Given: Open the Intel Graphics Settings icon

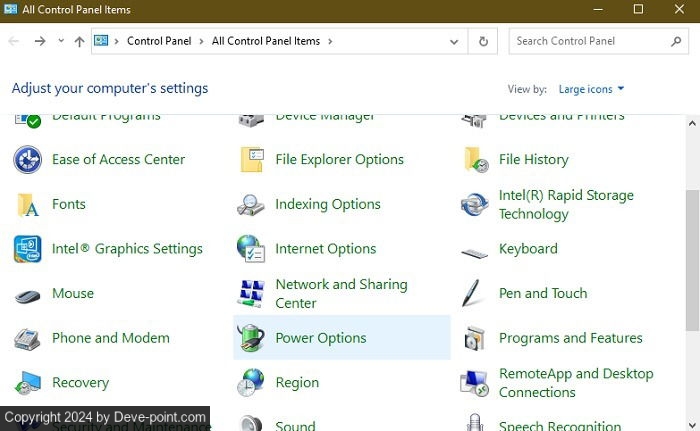Looking at the screenshot, I should coord(27,249).
